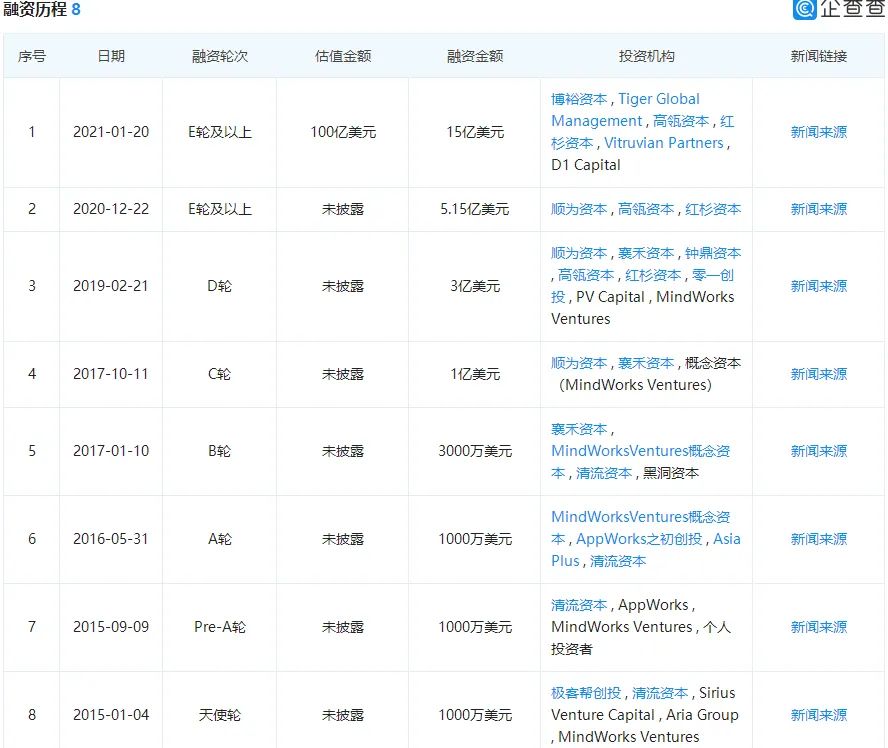The image size is (888, 748).
Task: Open 新闻来源 link for the 天使轮 row
Action: (819, 715)
